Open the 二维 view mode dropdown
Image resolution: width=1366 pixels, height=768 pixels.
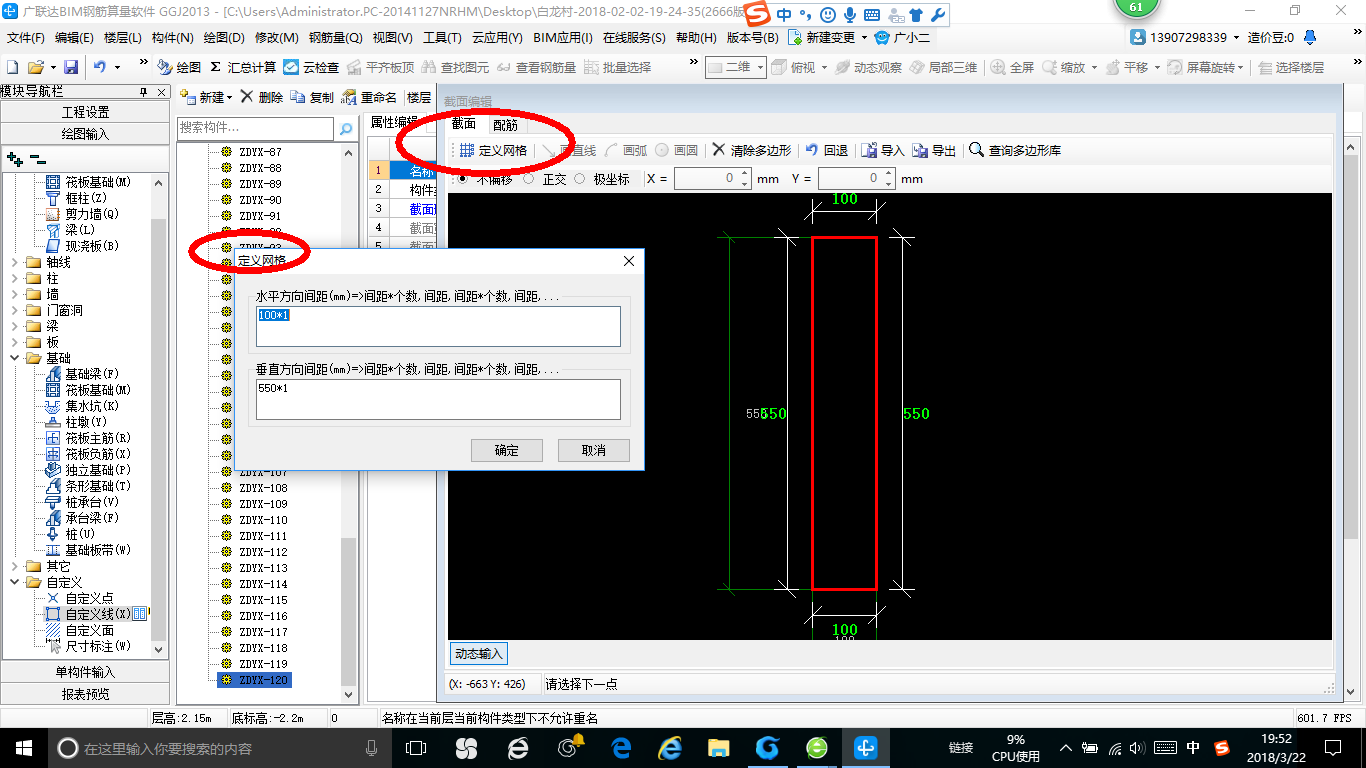(761, 67)
